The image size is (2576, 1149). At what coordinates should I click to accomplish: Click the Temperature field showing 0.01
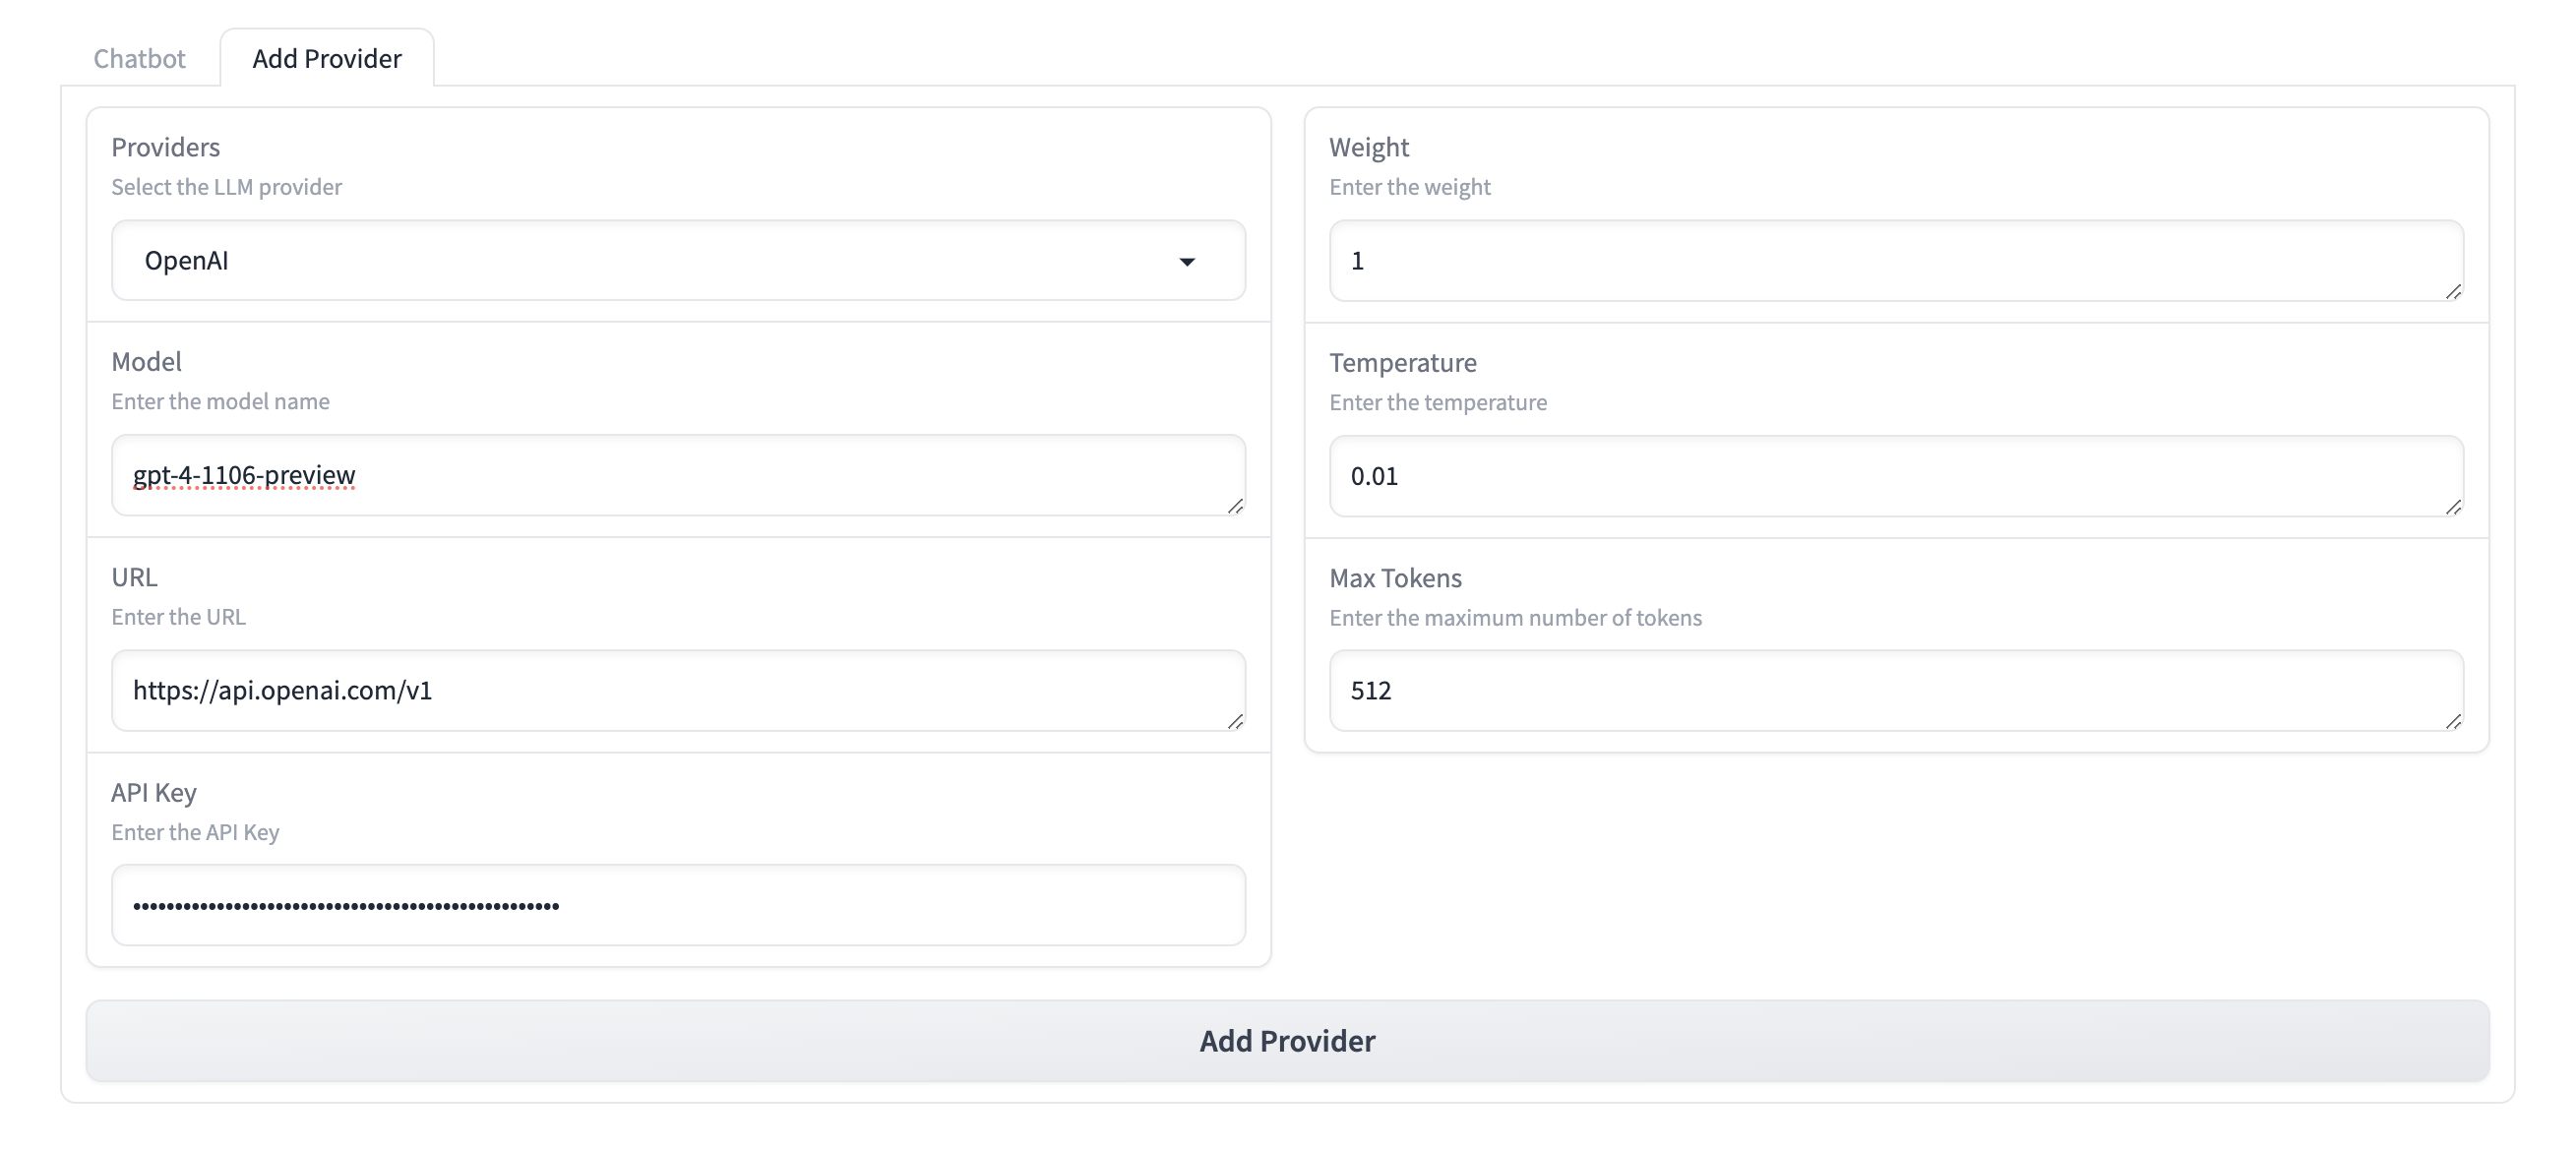click(1895, 476)
